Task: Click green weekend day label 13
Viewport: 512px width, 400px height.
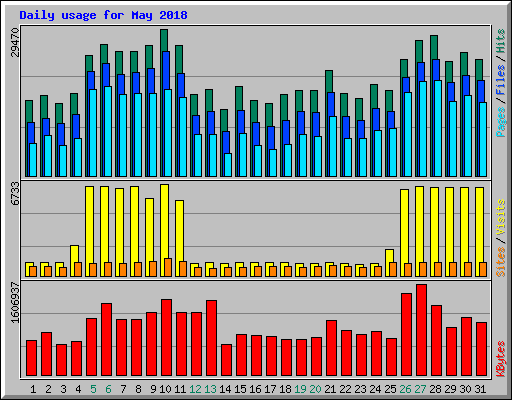Action: point(210,389)
